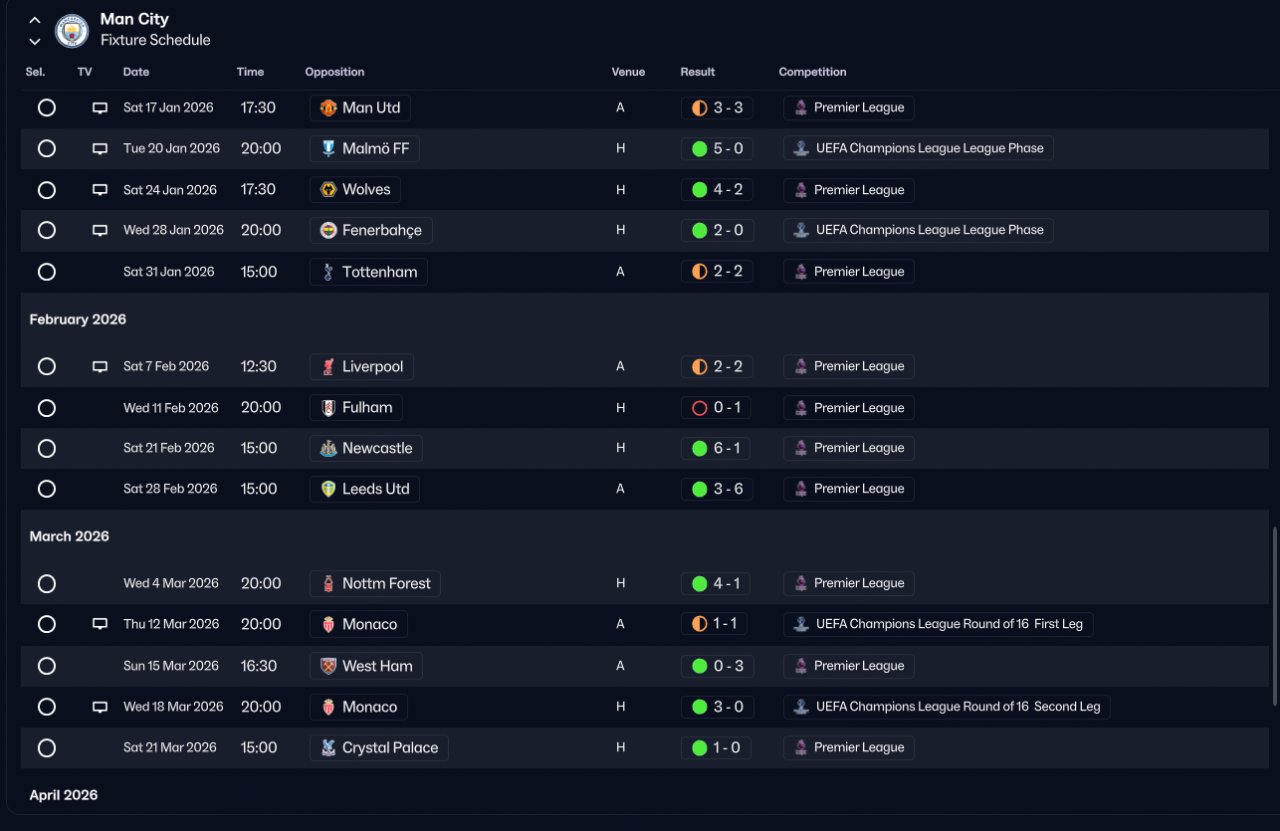Click the Result column header

tap(697, 72)
